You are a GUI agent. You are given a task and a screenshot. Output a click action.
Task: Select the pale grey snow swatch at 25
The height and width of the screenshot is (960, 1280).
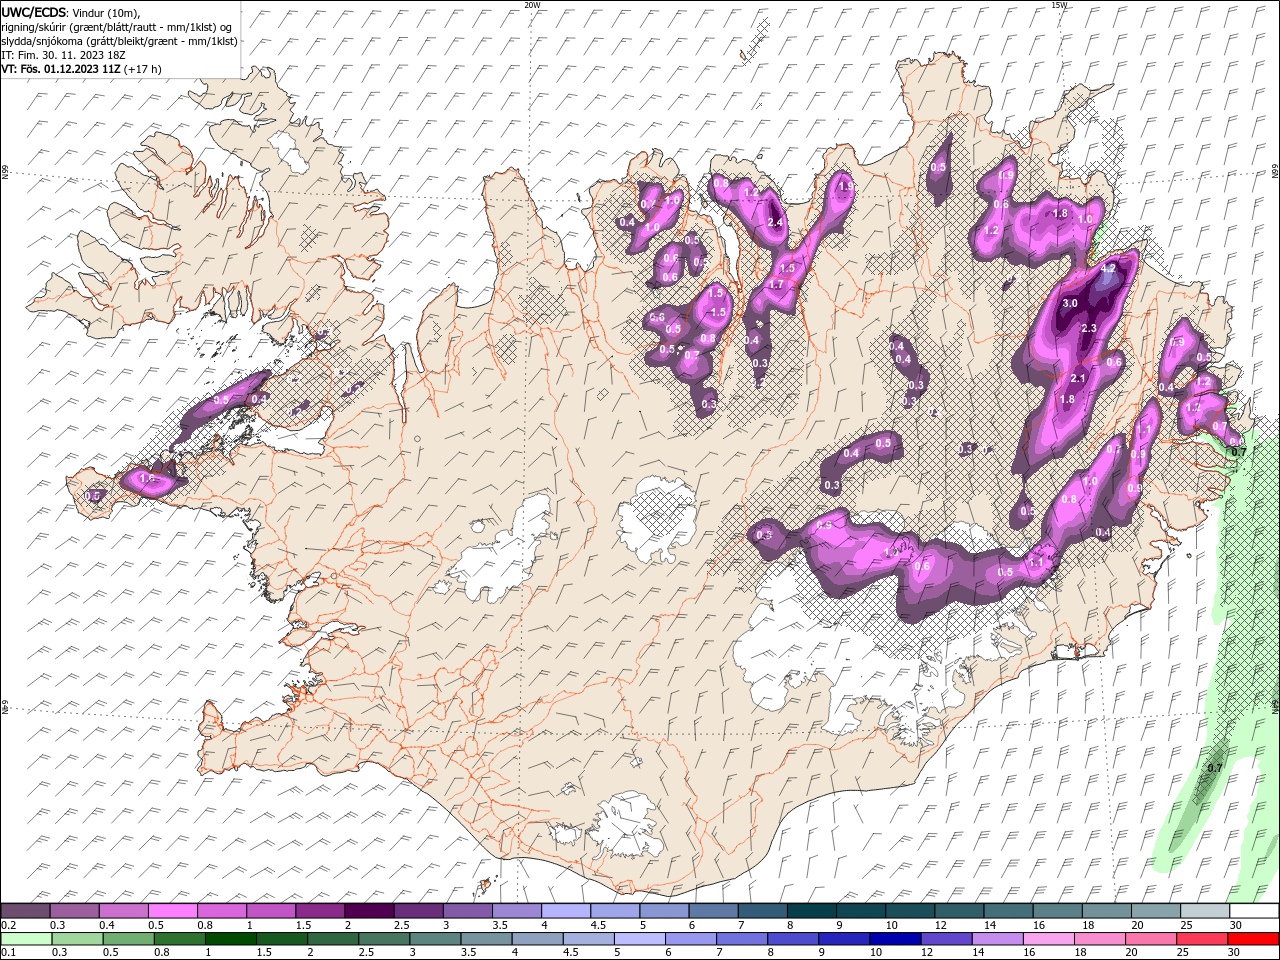point(1204,911)
